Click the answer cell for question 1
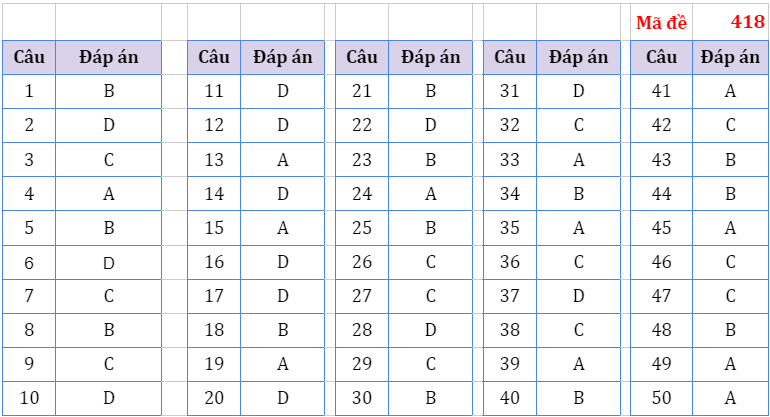 (109, 92)
